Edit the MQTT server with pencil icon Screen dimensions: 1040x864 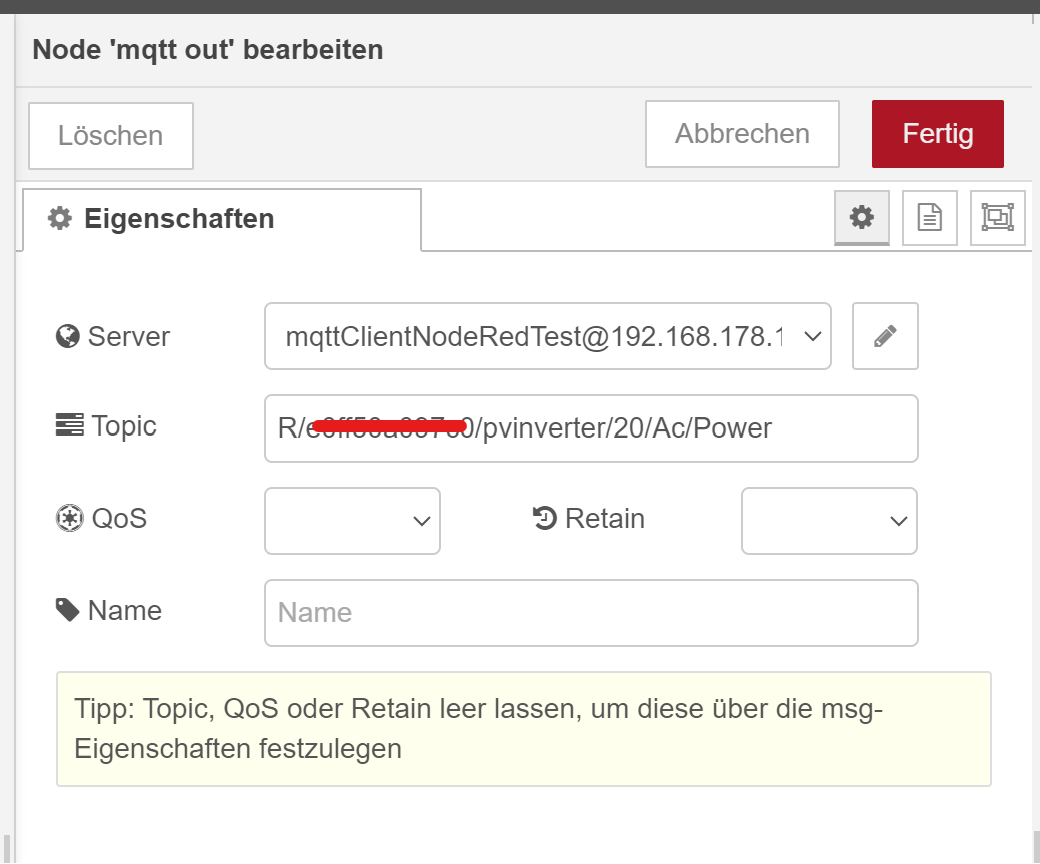click(x=885, y=336)
